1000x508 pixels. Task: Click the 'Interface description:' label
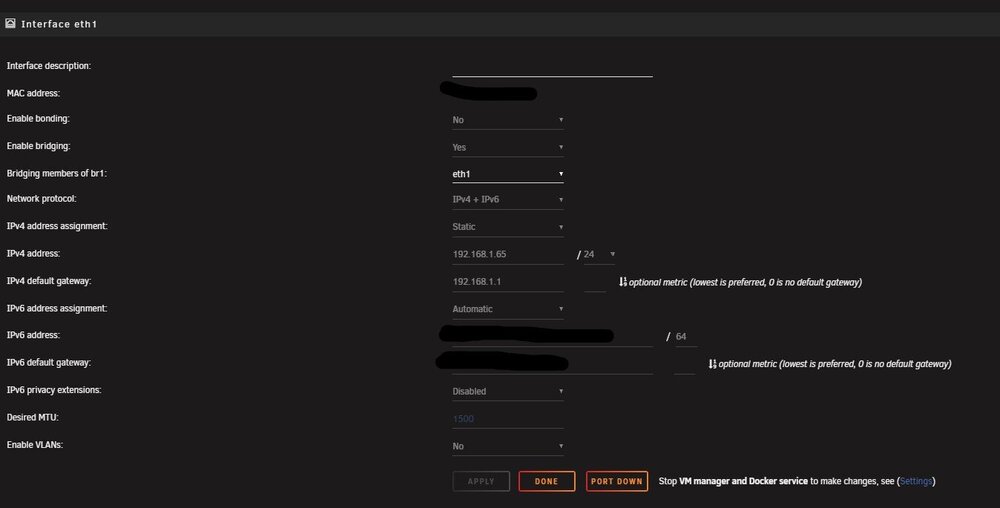(48, 66)
